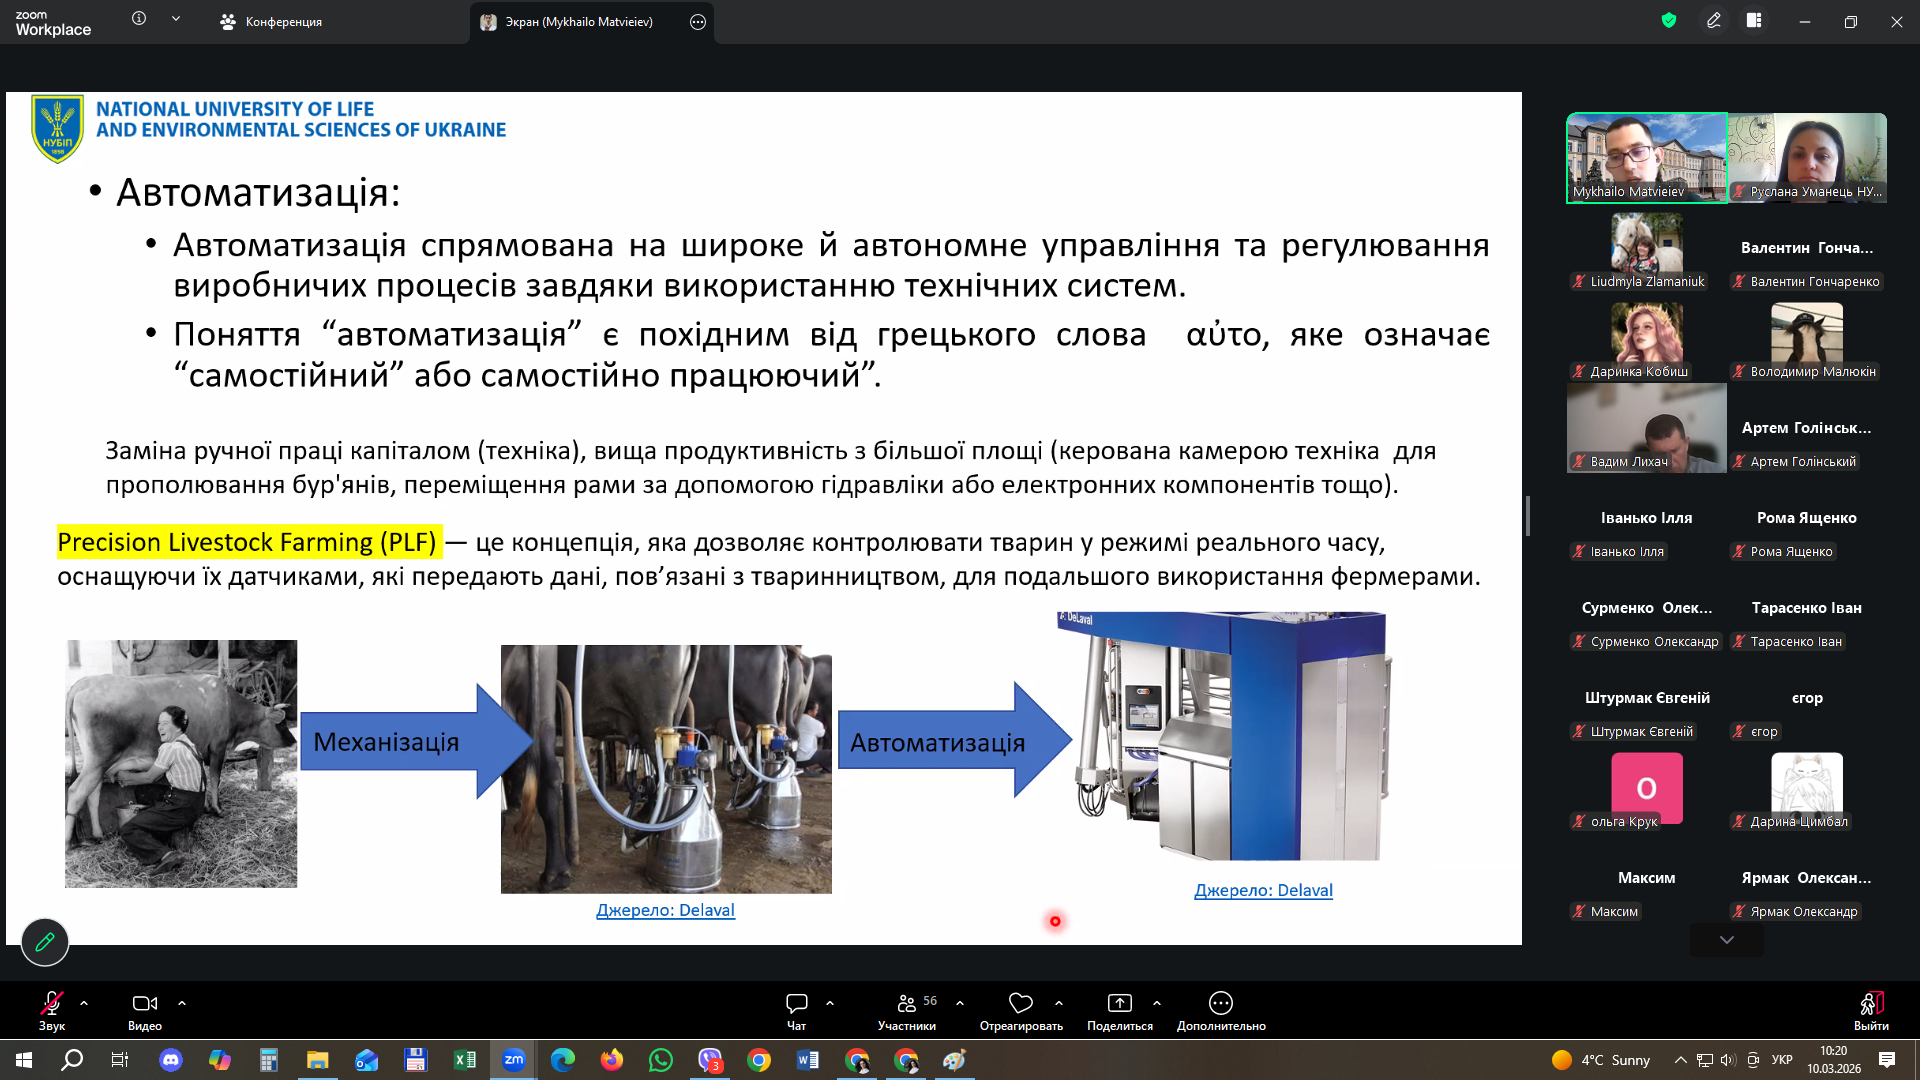Click the annotation pencil circle on slide
The image size is (1920, 1080).
coord(45,942)
